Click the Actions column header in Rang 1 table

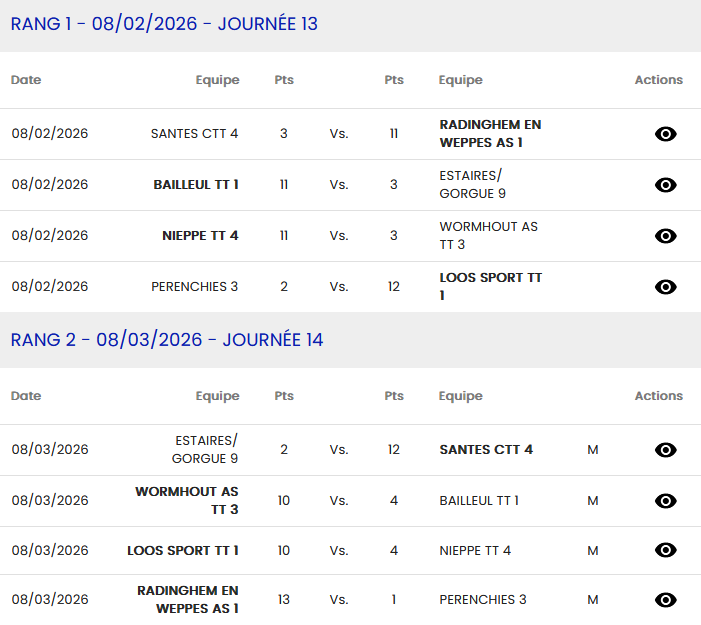(x=658, y=80)
